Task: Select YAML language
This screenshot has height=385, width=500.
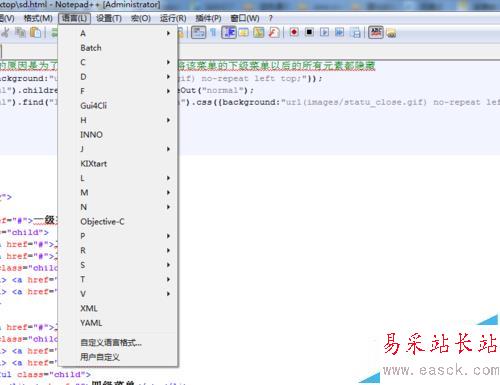Action: tap(118, 323)
